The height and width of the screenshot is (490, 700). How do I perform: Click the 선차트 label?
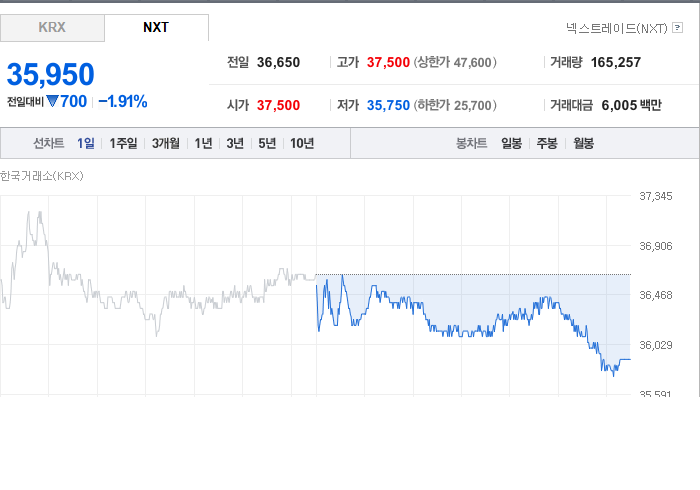pos(49,143)
